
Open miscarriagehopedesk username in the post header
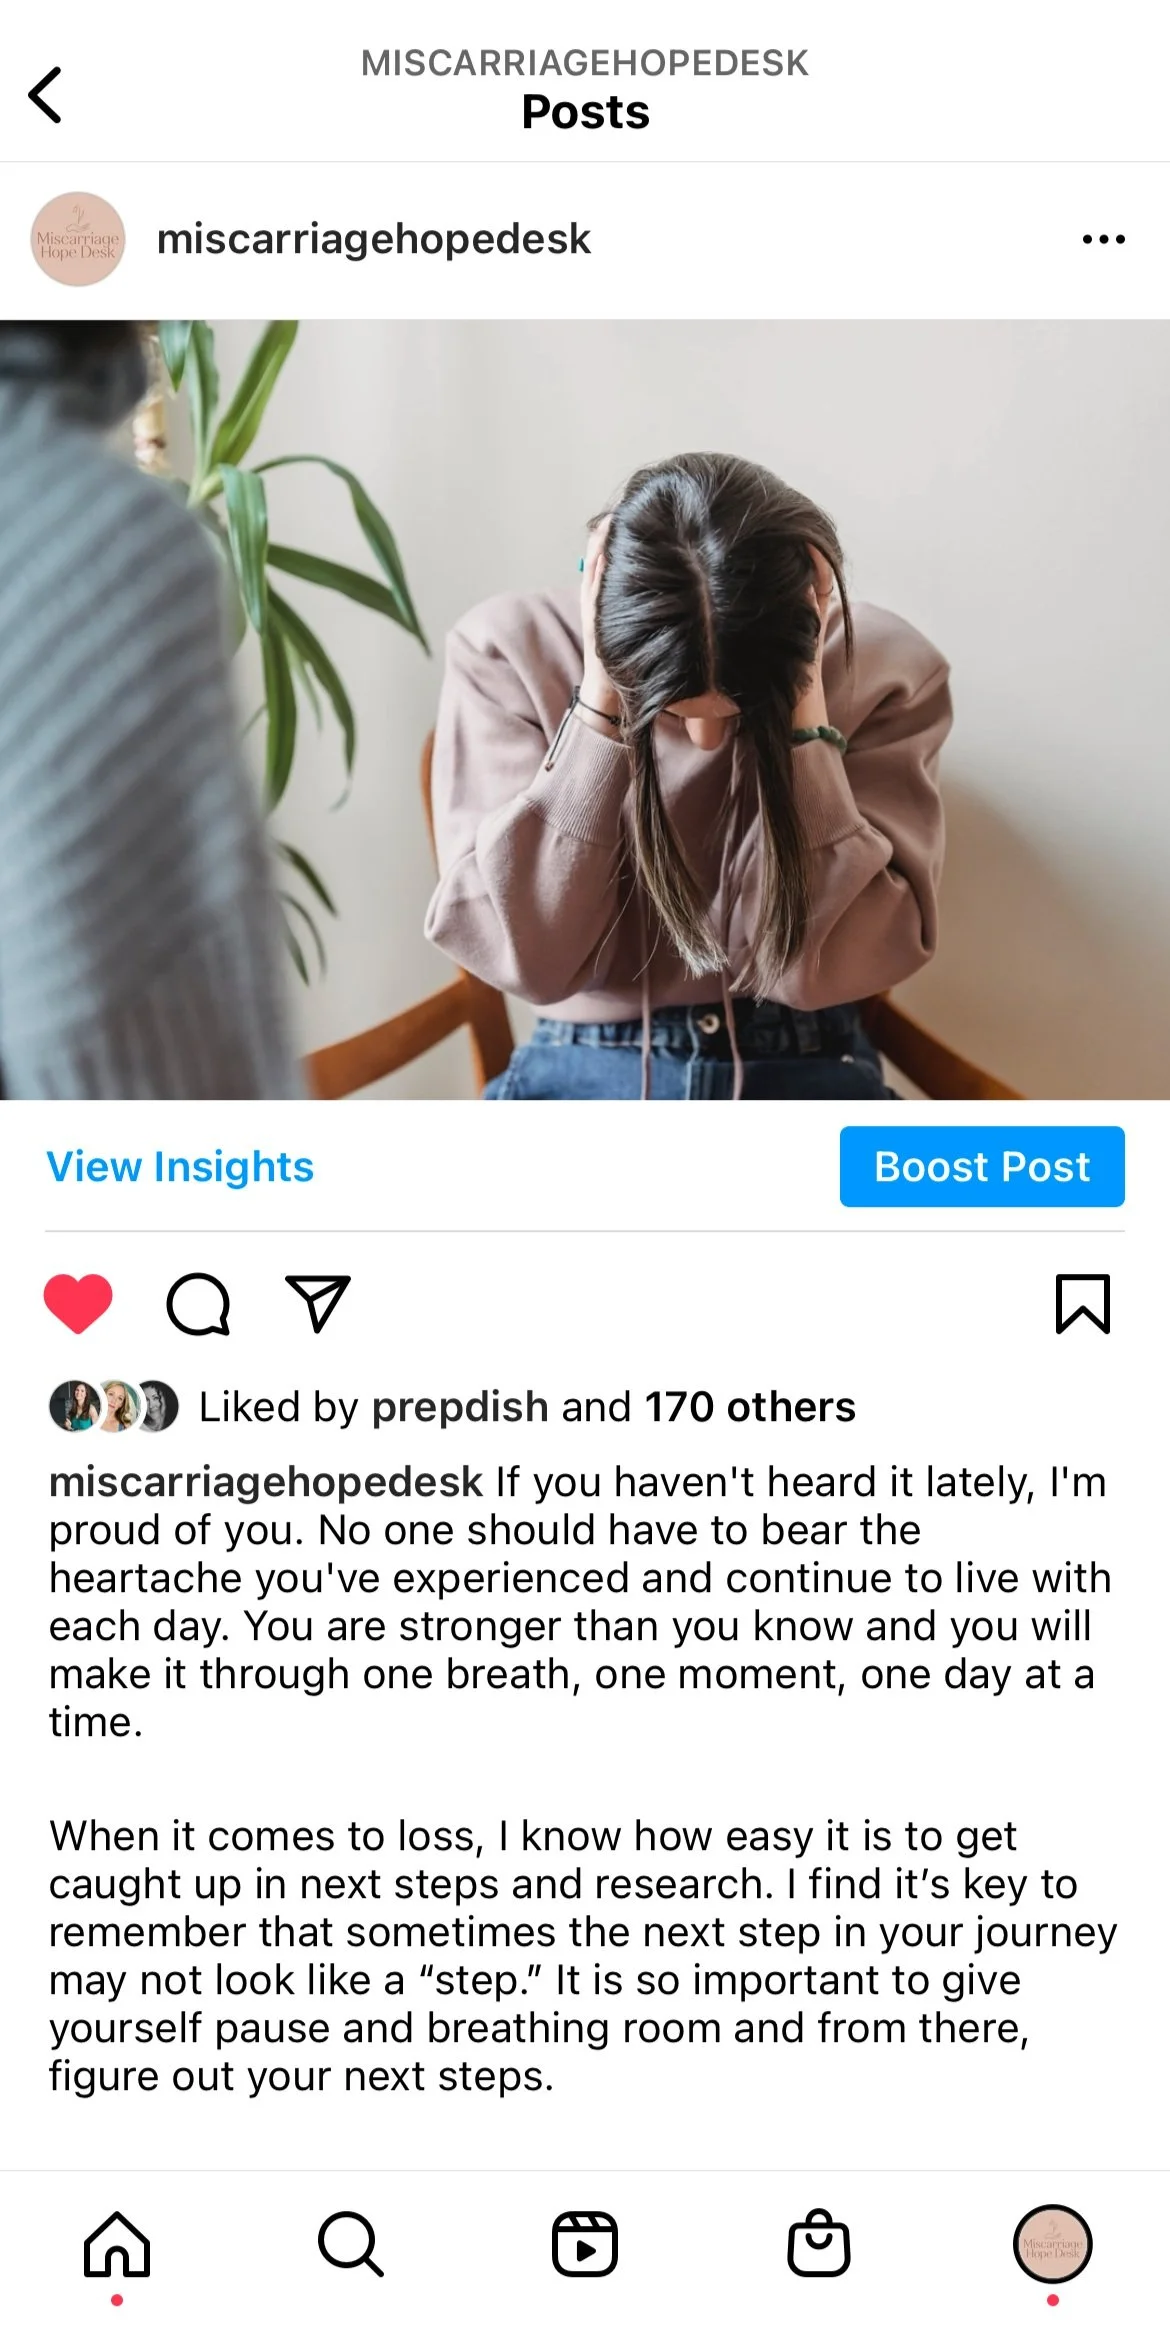coord(374,239)
